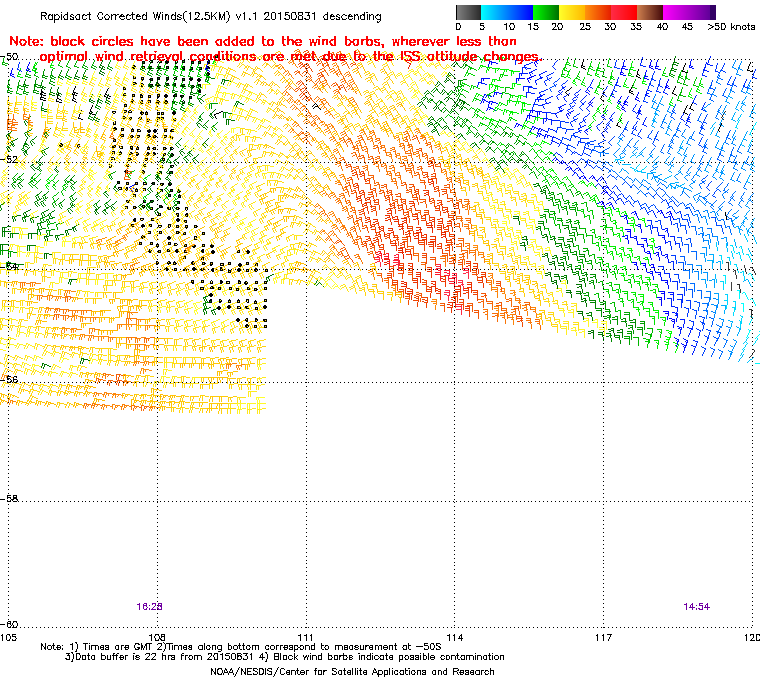Viewport: 760px width, 688px height.
Task: Click the yellow 20-25 knots legend swatch
Action: [x=572, y=12]
